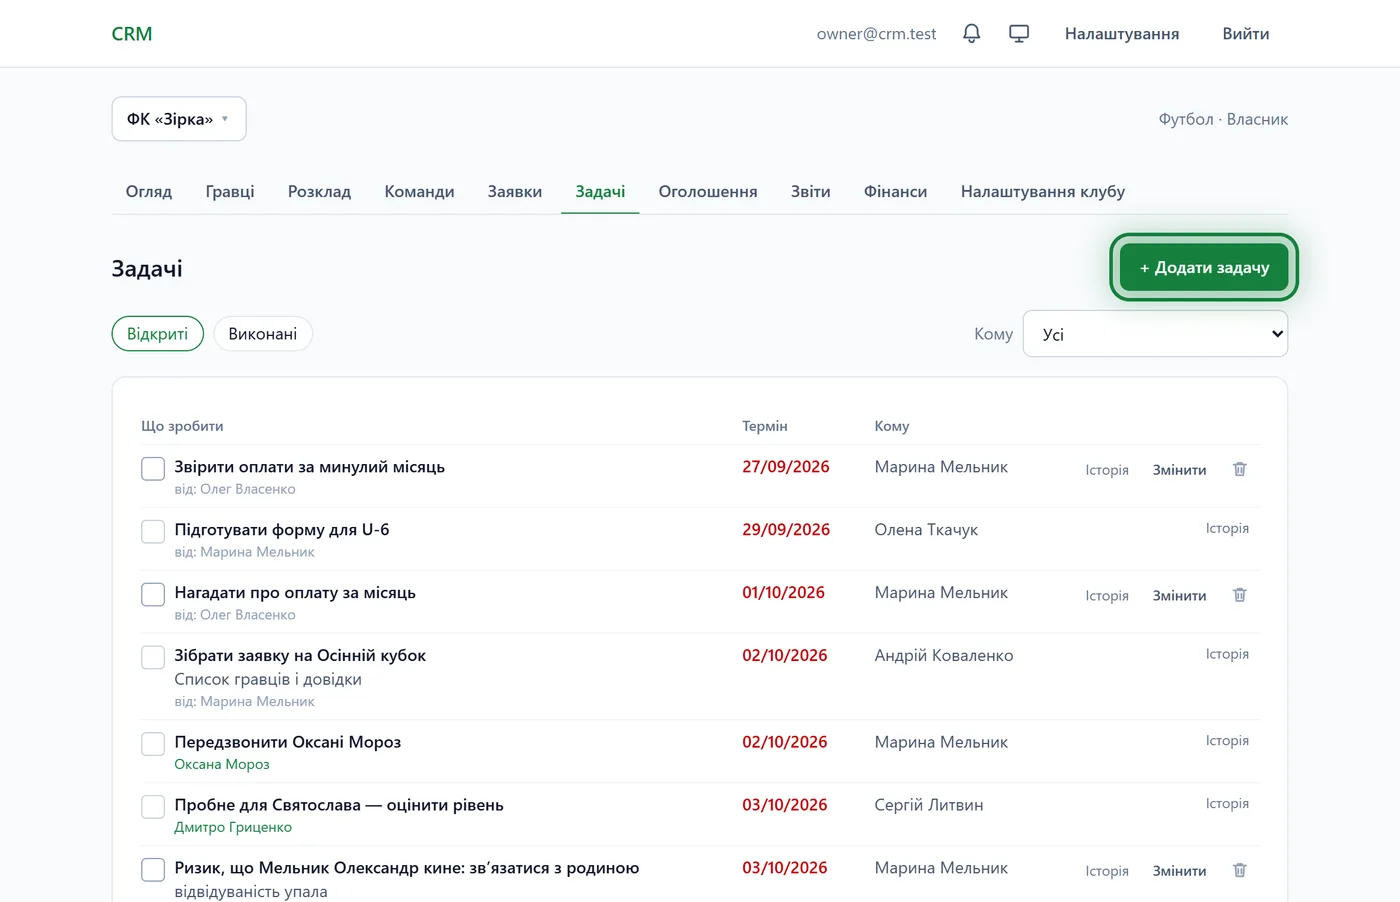Tick the 'Передзвонити Оксані Мороз' checkbox

tap(153, 744)
